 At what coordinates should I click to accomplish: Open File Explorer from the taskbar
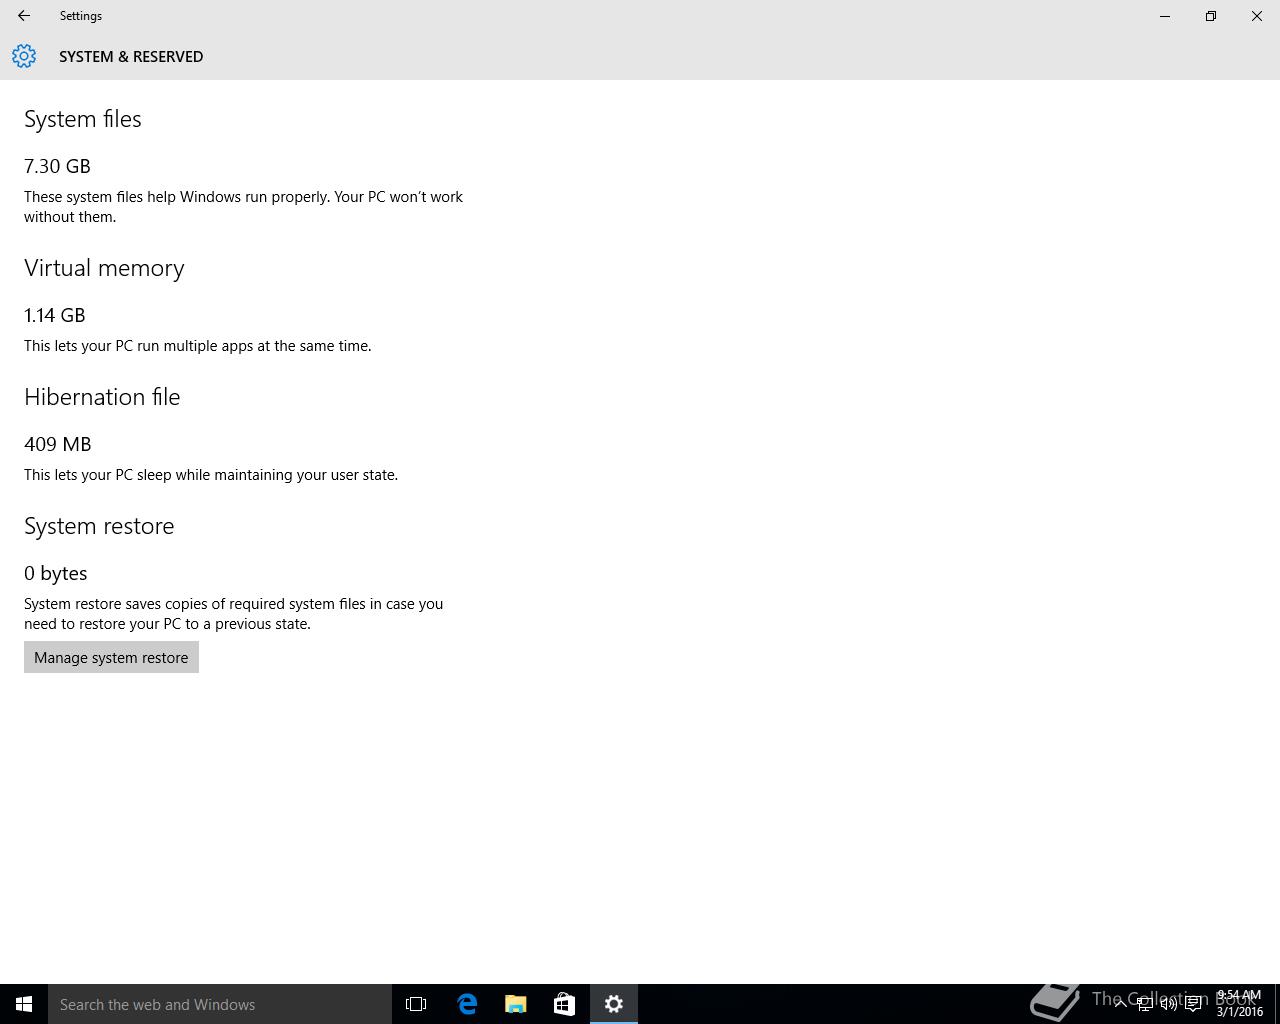tap(516, 1004)
